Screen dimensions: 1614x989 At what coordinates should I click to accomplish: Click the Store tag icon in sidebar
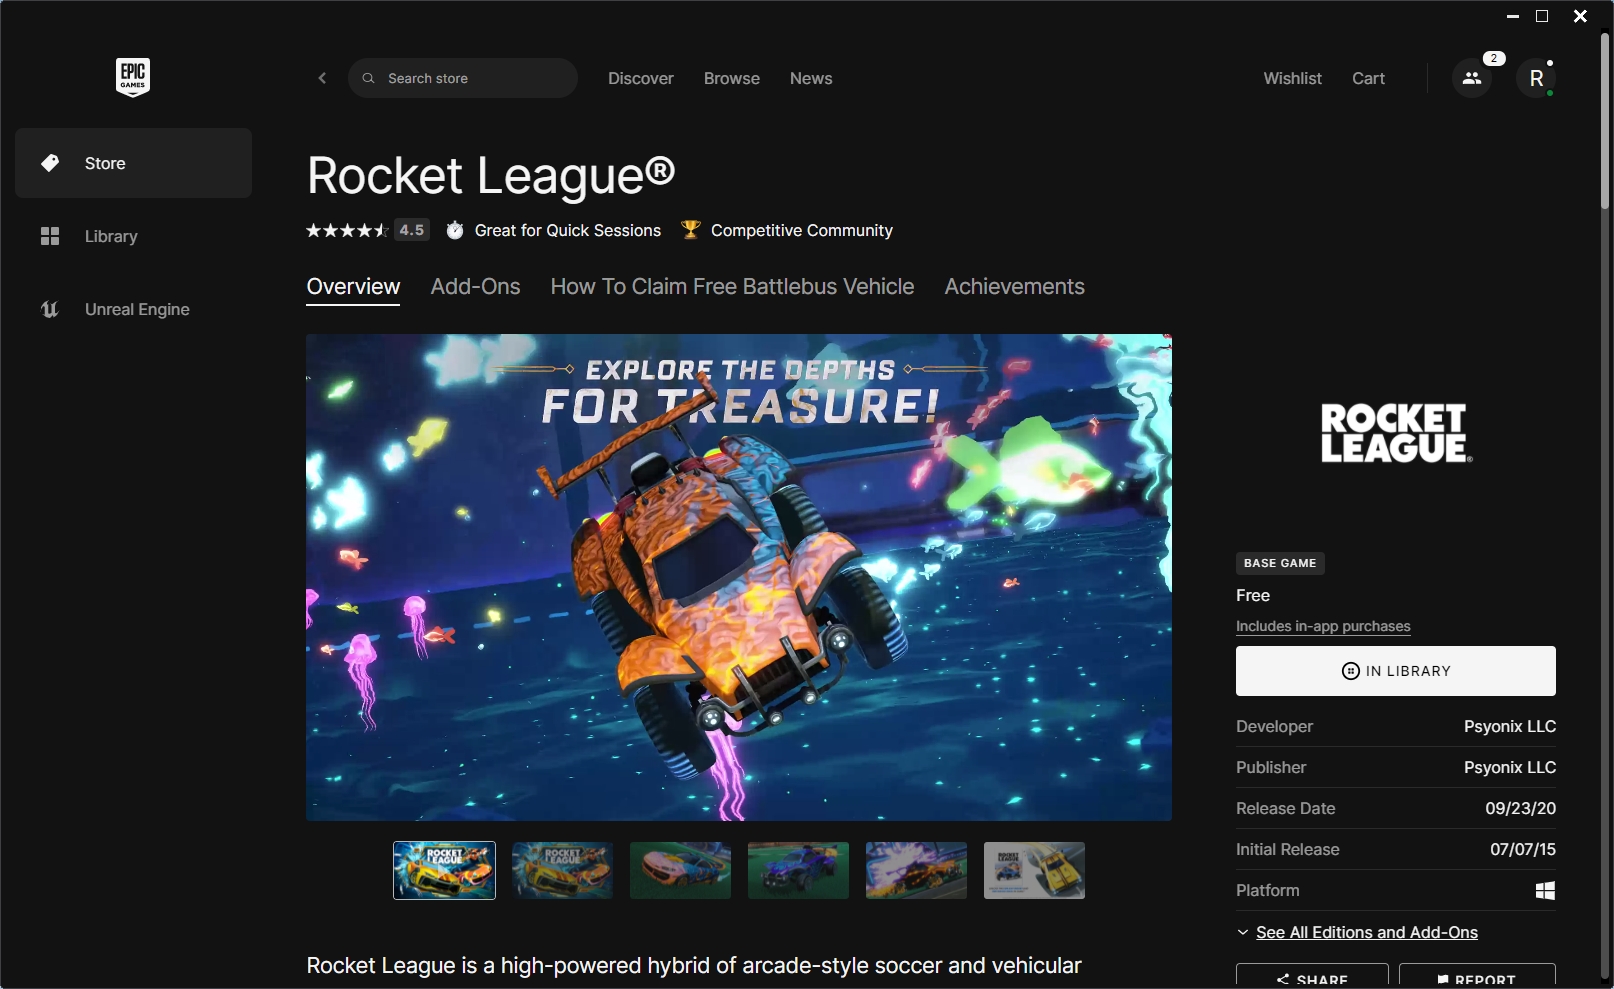(x=50, y=163)
